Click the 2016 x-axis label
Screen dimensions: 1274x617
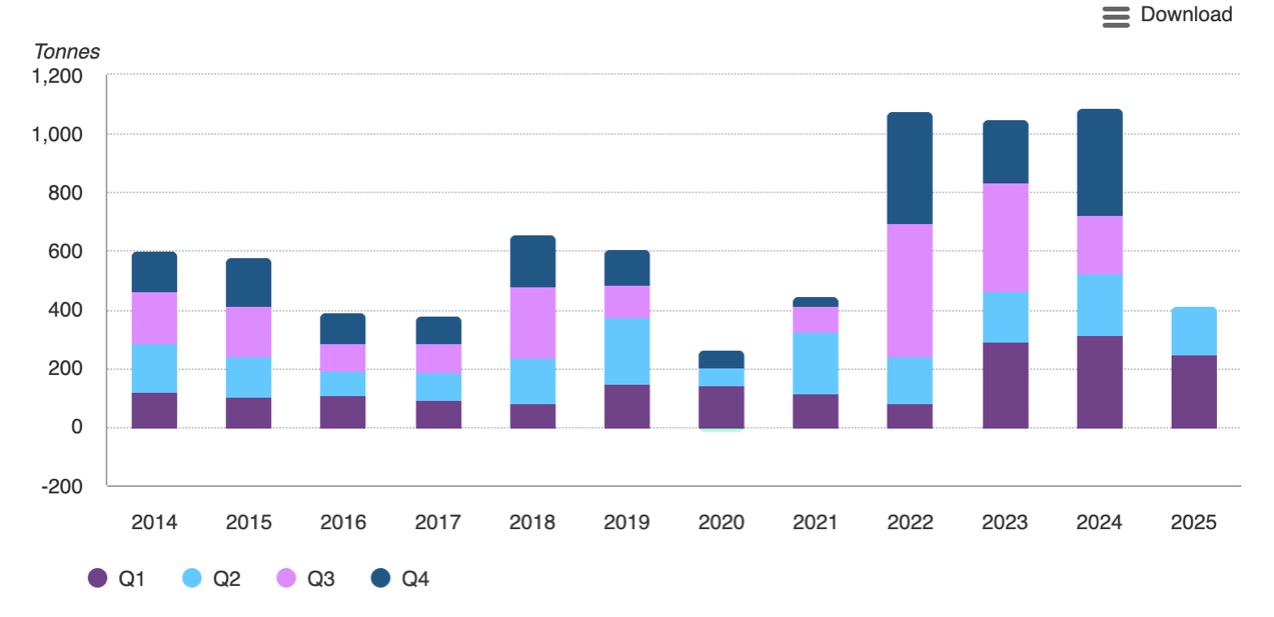[x=343, y=523]
